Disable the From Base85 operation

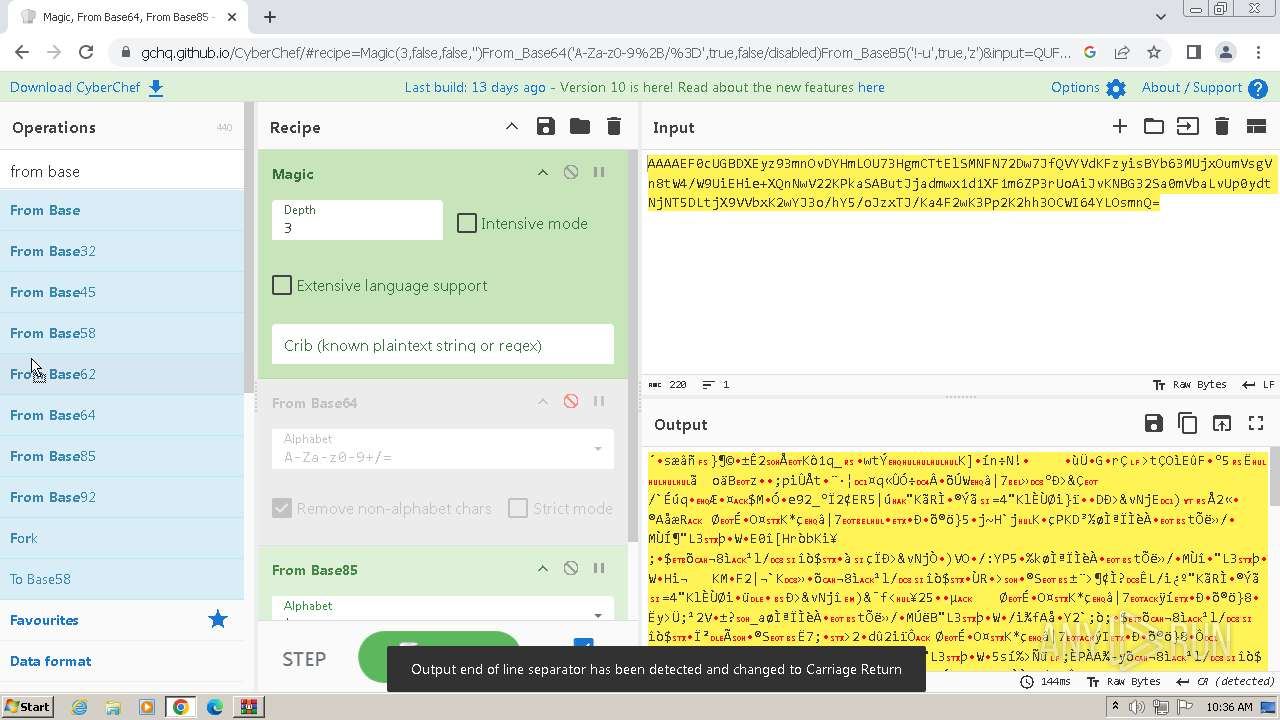pos(571,568)
